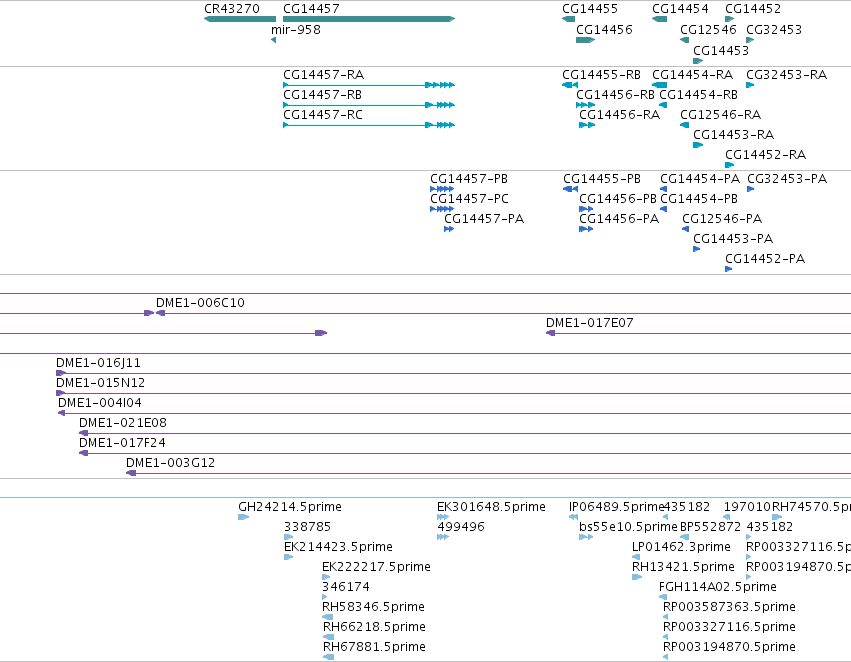Open protein CG32453-PA label
Screen dimensions: 851x662
tap(787, 179)
